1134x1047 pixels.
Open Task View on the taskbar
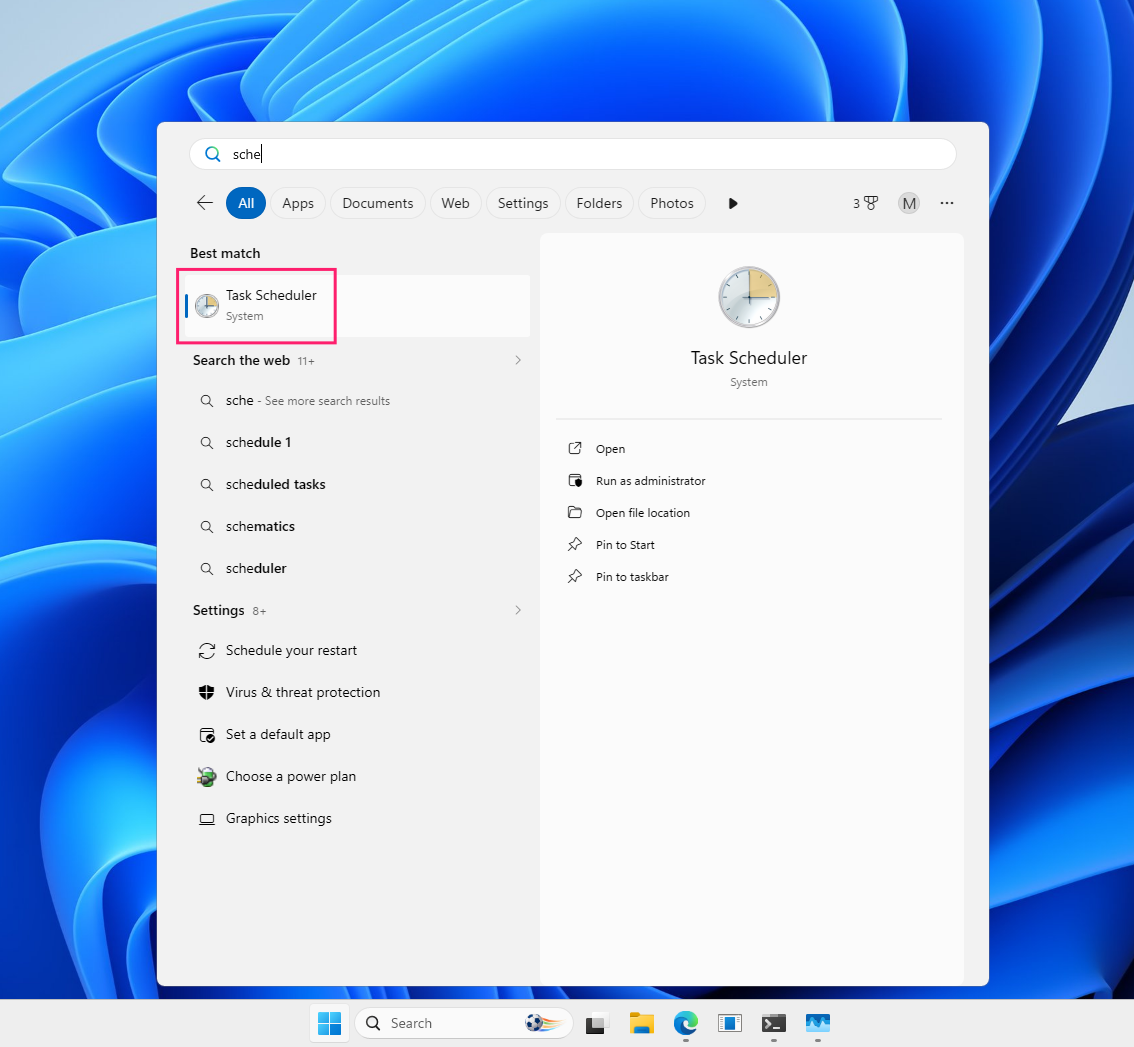[596, 1023]
